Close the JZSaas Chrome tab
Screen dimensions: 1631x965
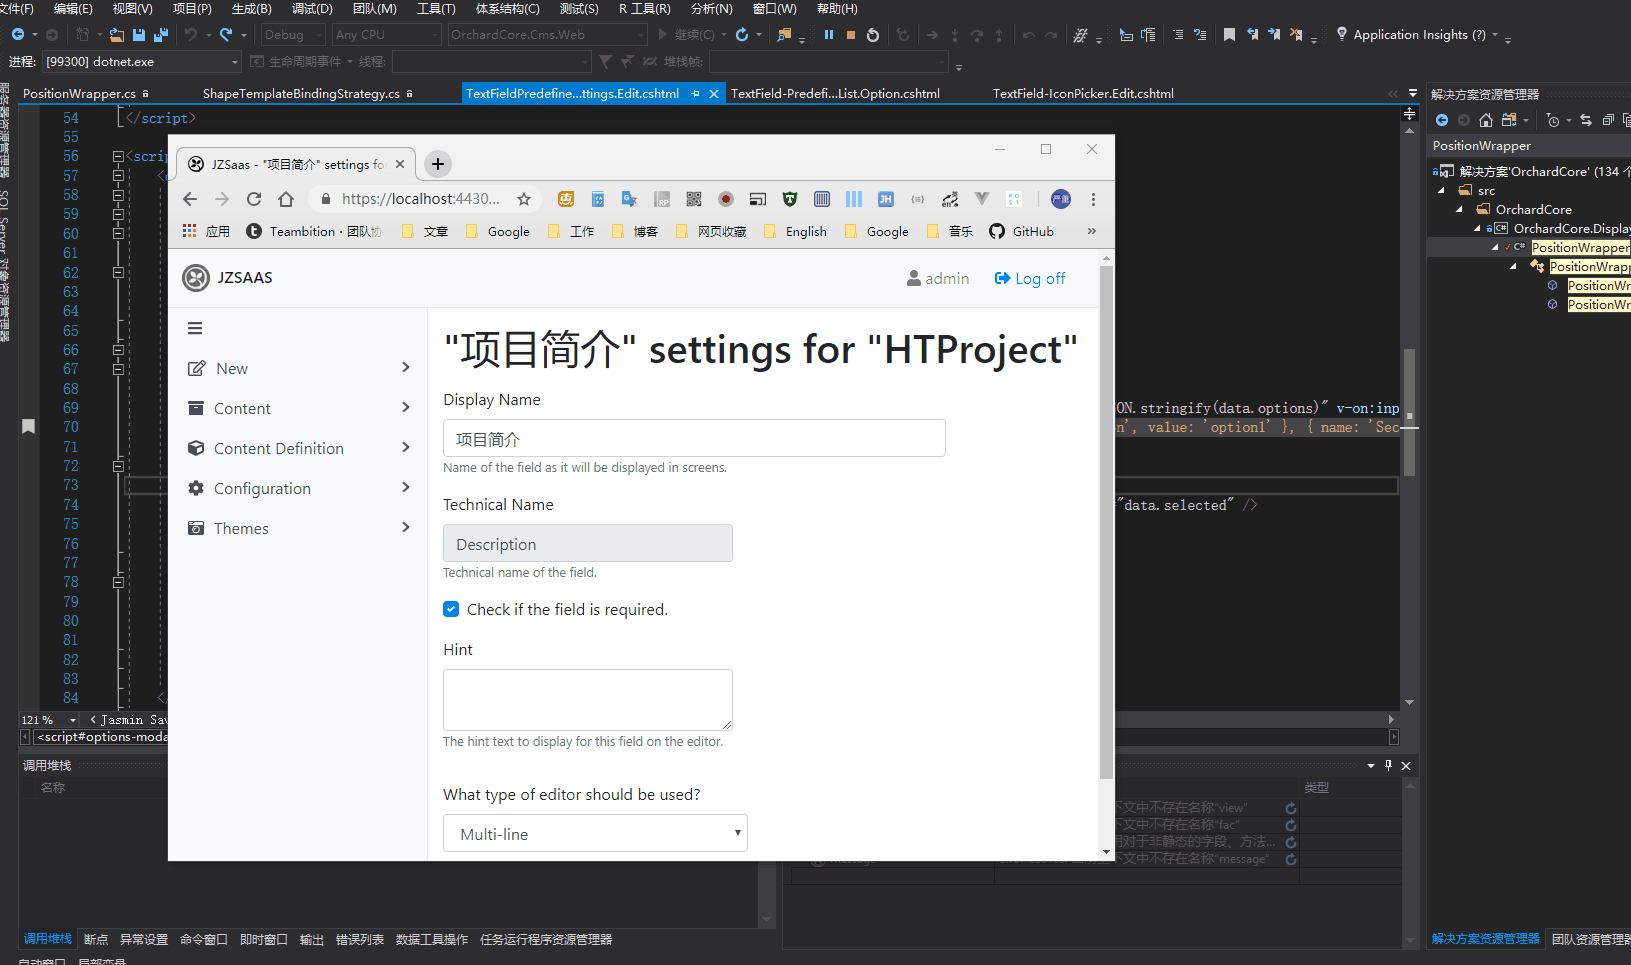coord(400,164)
